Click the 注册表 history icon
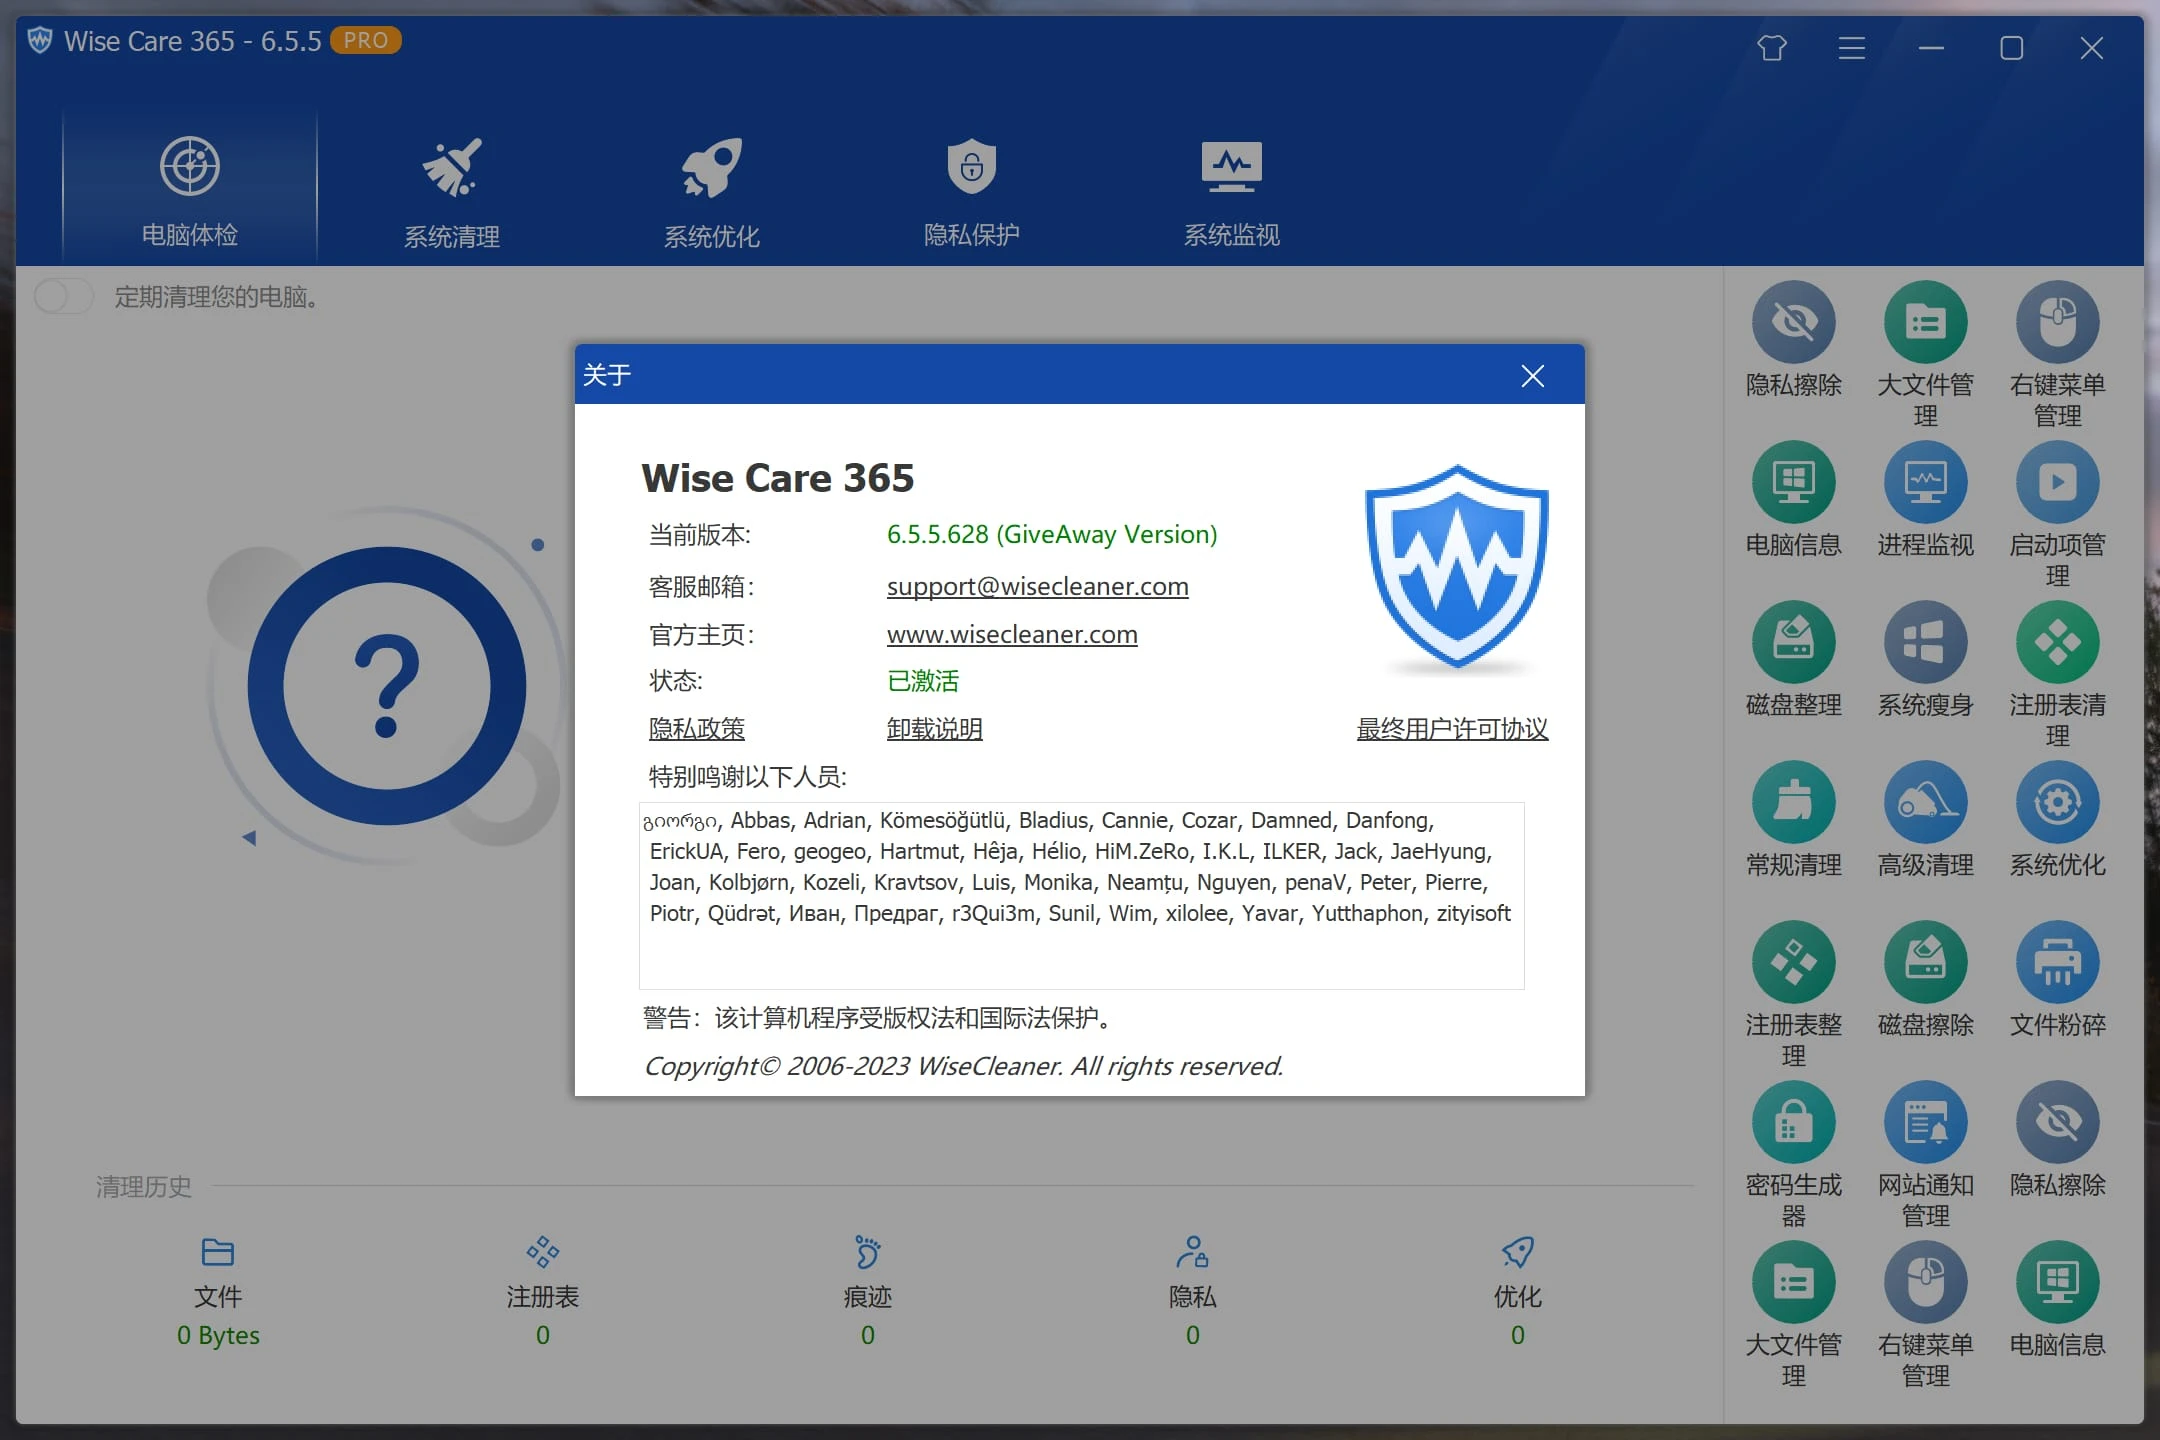Viewport: 2160px width, 1440px height. point(542,1252)
